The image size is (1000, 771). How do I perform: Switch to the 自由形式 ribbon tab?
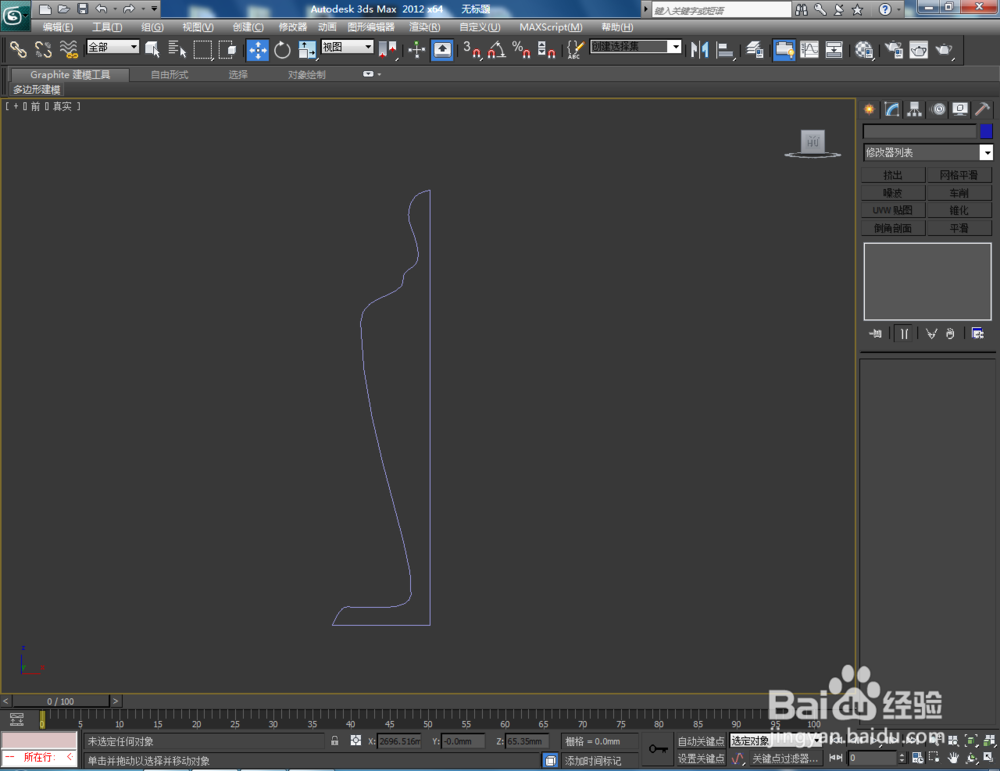[x=169, y=75]
